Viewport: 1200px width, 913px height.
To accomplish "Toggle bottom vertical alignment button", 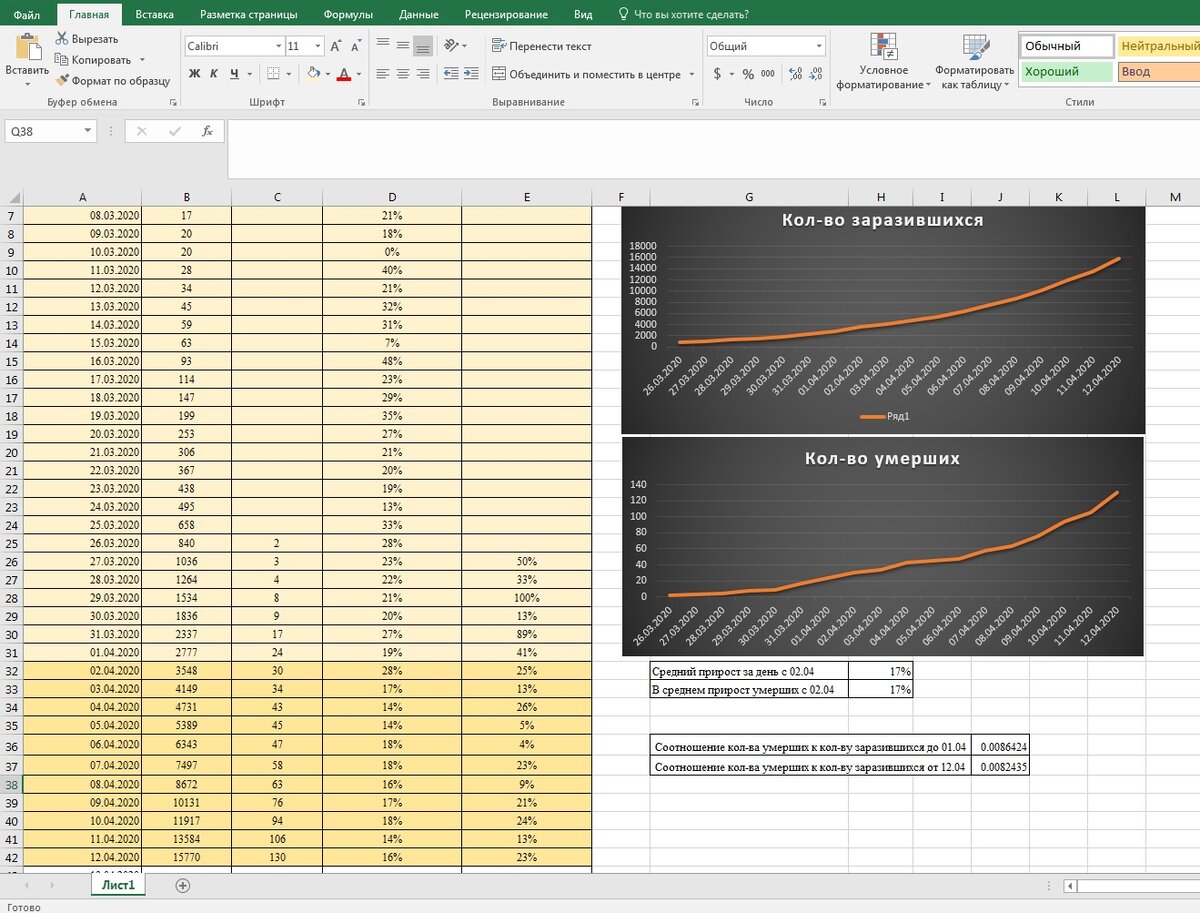I will point(422,45).
